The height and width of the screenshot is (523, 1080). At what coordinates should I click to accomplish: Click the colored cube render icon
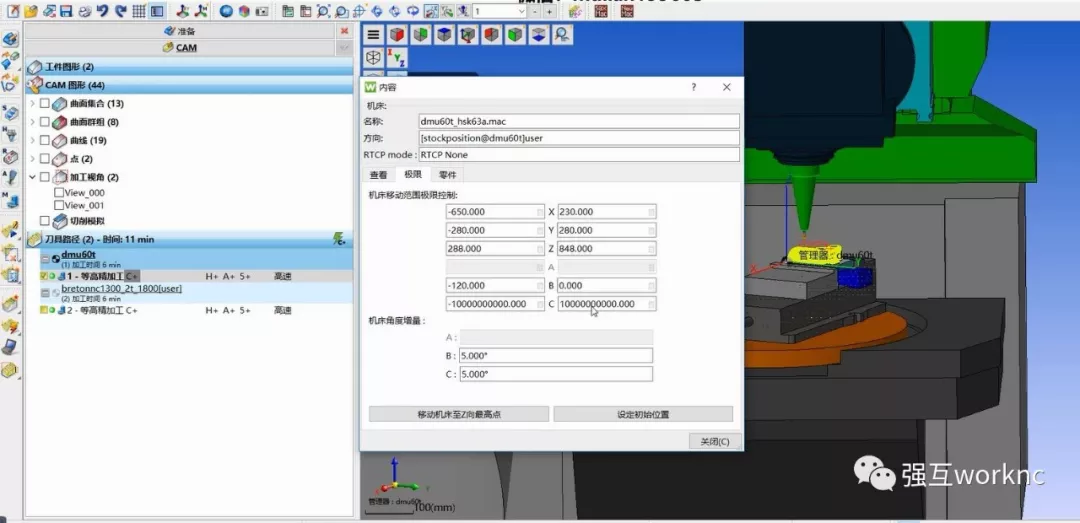244,11
